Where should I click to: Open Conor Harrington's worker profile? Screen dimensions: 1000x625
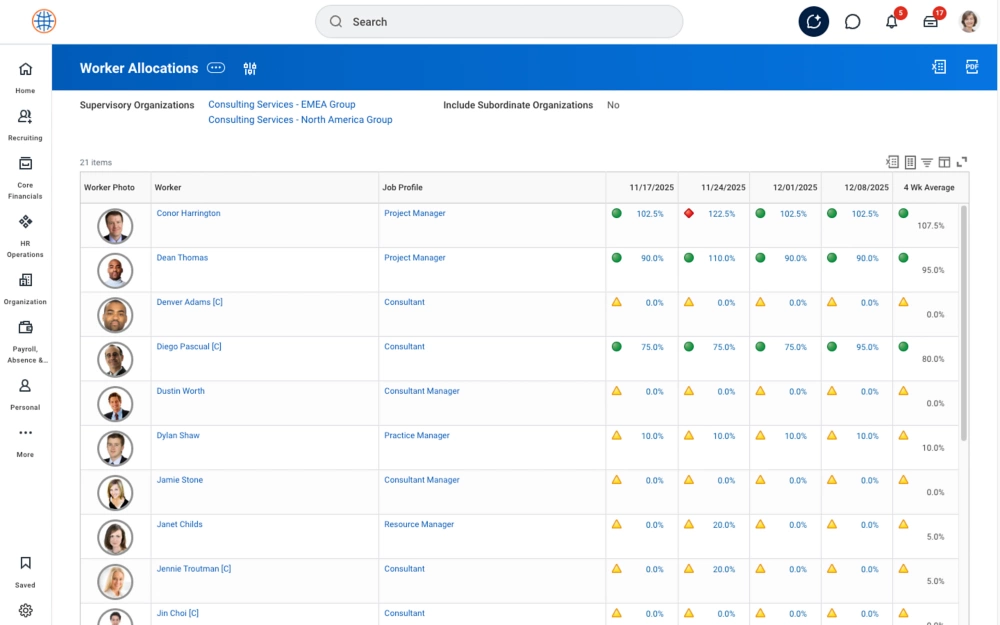tap(188, 213)
